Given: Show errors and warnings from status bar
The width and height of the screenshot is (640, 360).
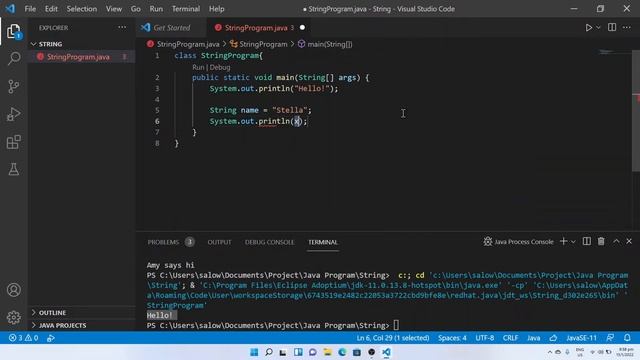Looking at the screenshot, I should [23, 338].
